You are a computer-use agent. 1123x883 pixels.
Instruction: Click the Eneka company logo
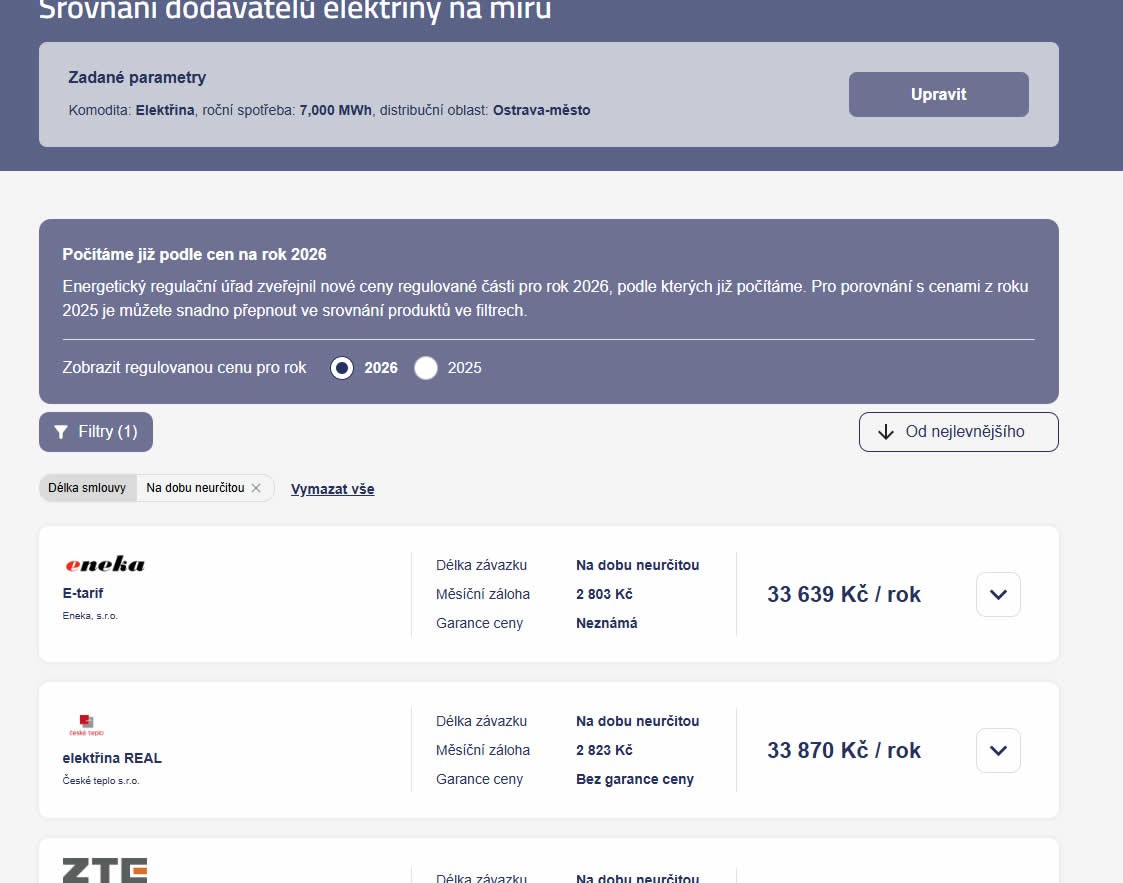tap(105, 564)
